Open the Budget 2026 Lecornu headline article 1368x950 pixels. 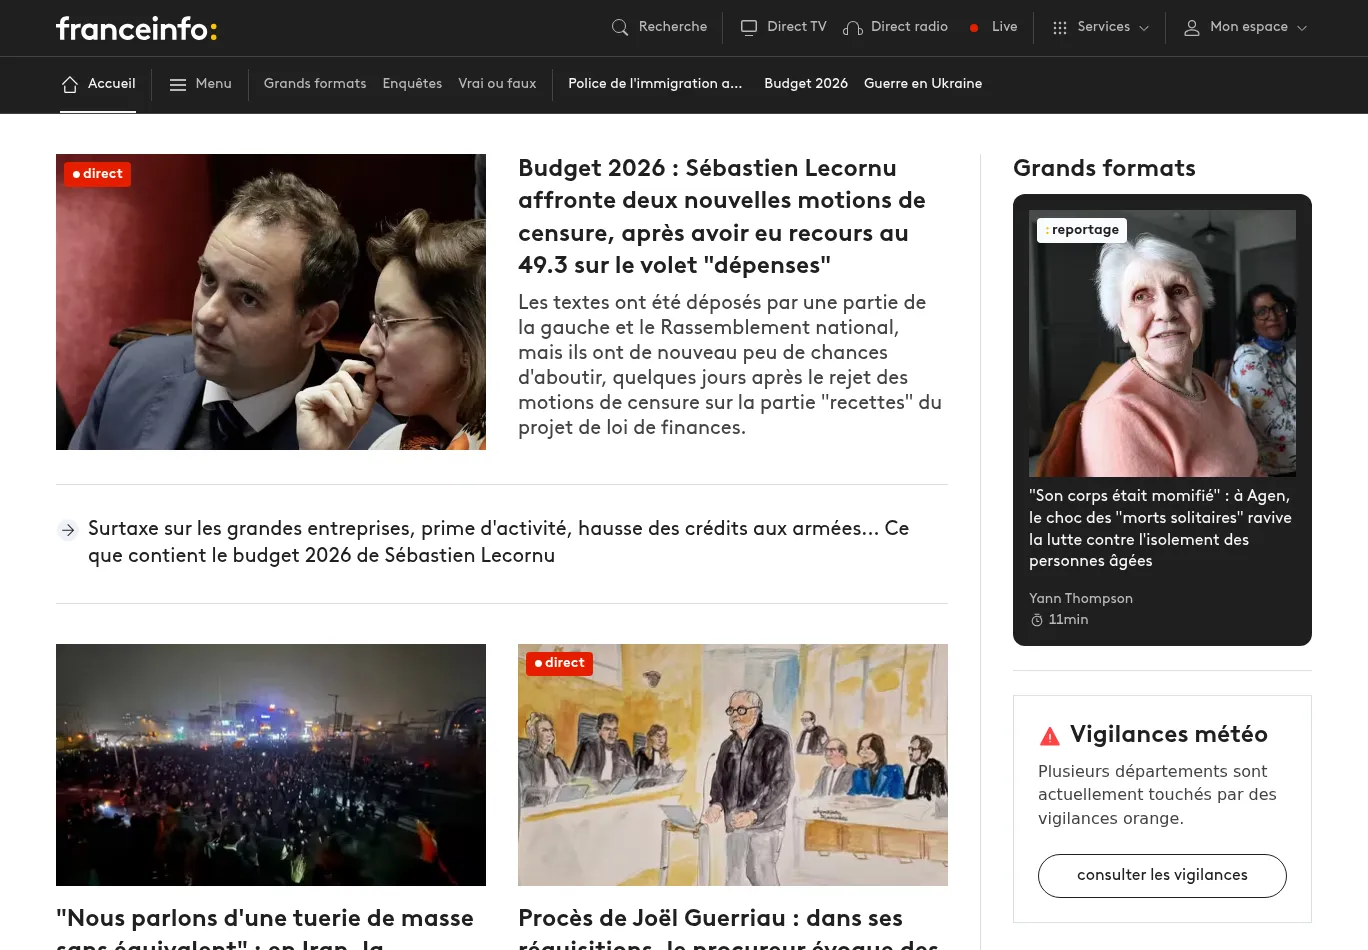[722, 217]
